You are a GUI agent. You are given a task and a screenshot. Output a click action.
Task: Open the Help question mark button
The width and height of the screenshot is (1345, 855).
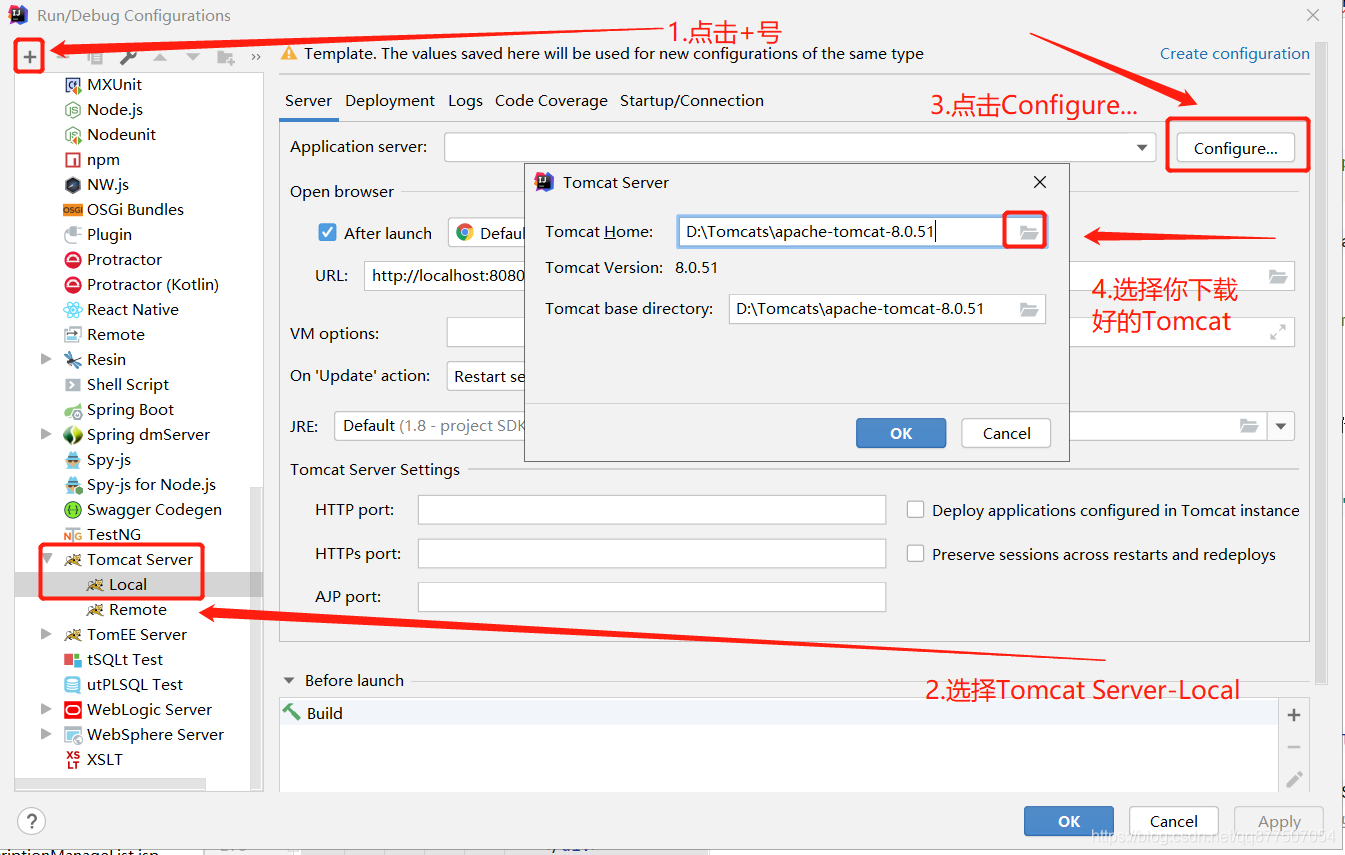[x=32, y=821]
